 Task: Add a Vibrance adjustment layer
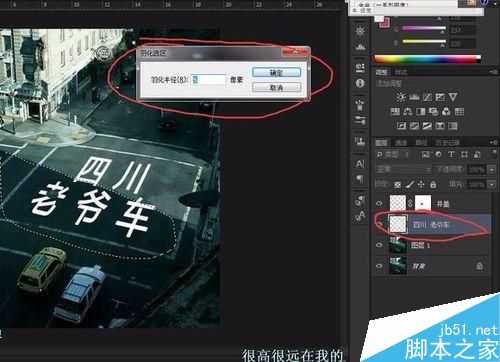pos(453,97)
